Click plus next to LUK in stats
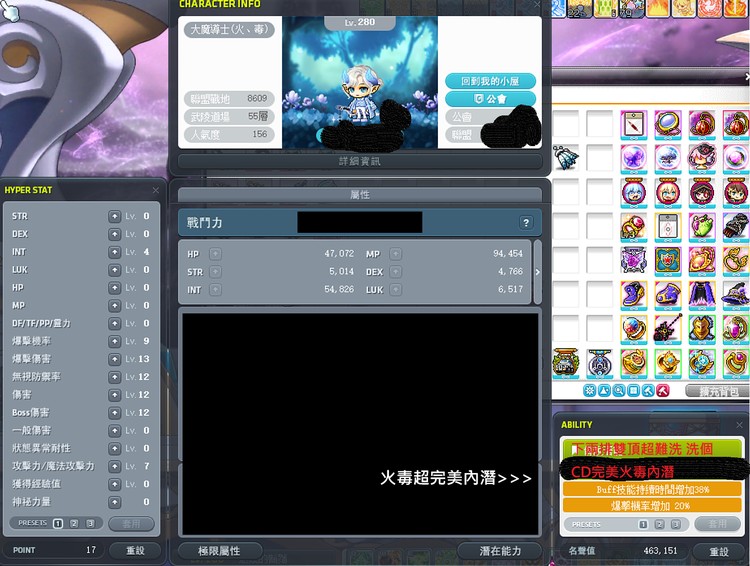750x566 pixels. coord(396,289)
